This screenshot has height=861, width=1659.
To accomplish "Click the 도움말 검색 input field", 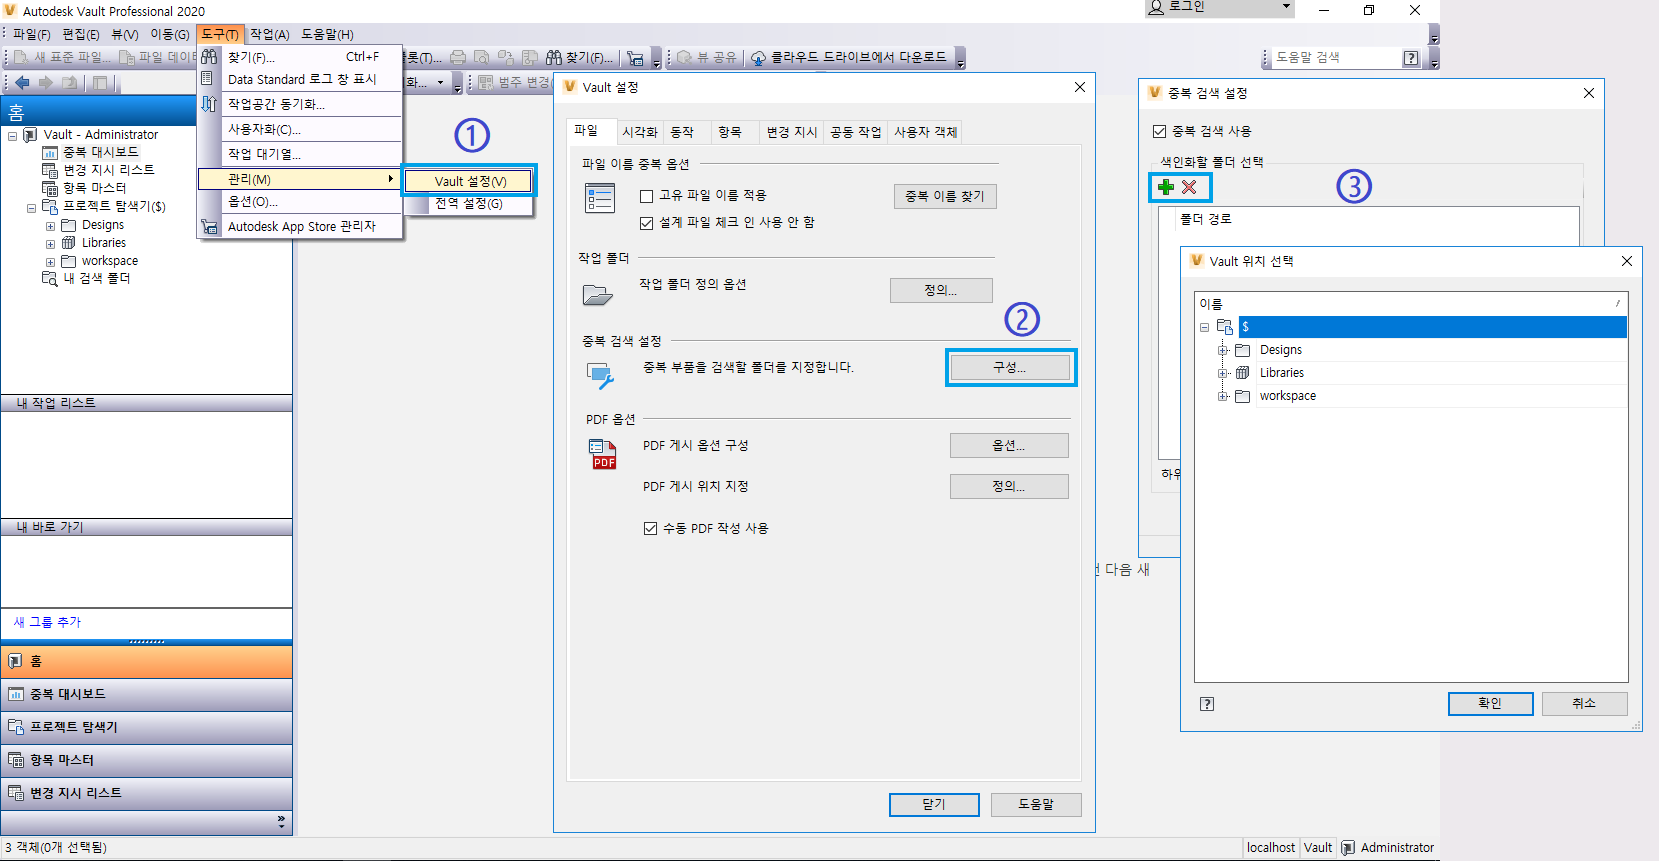I will 1335,58.
